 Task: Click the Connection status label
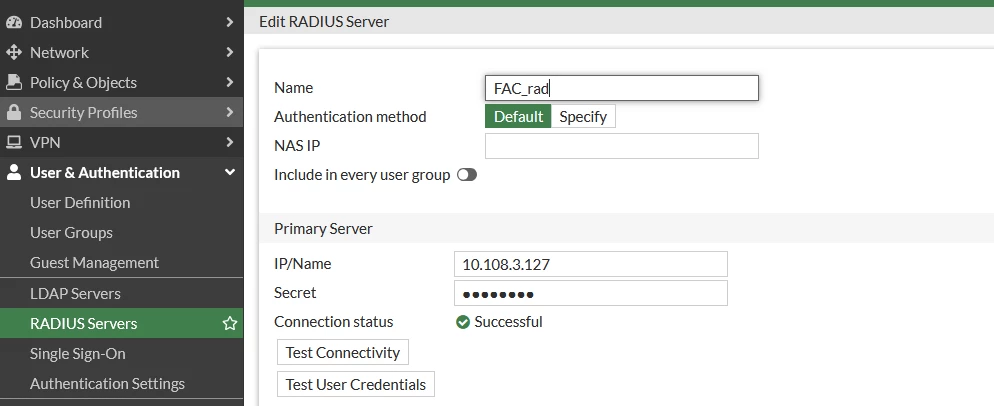(x=333, y=322)
